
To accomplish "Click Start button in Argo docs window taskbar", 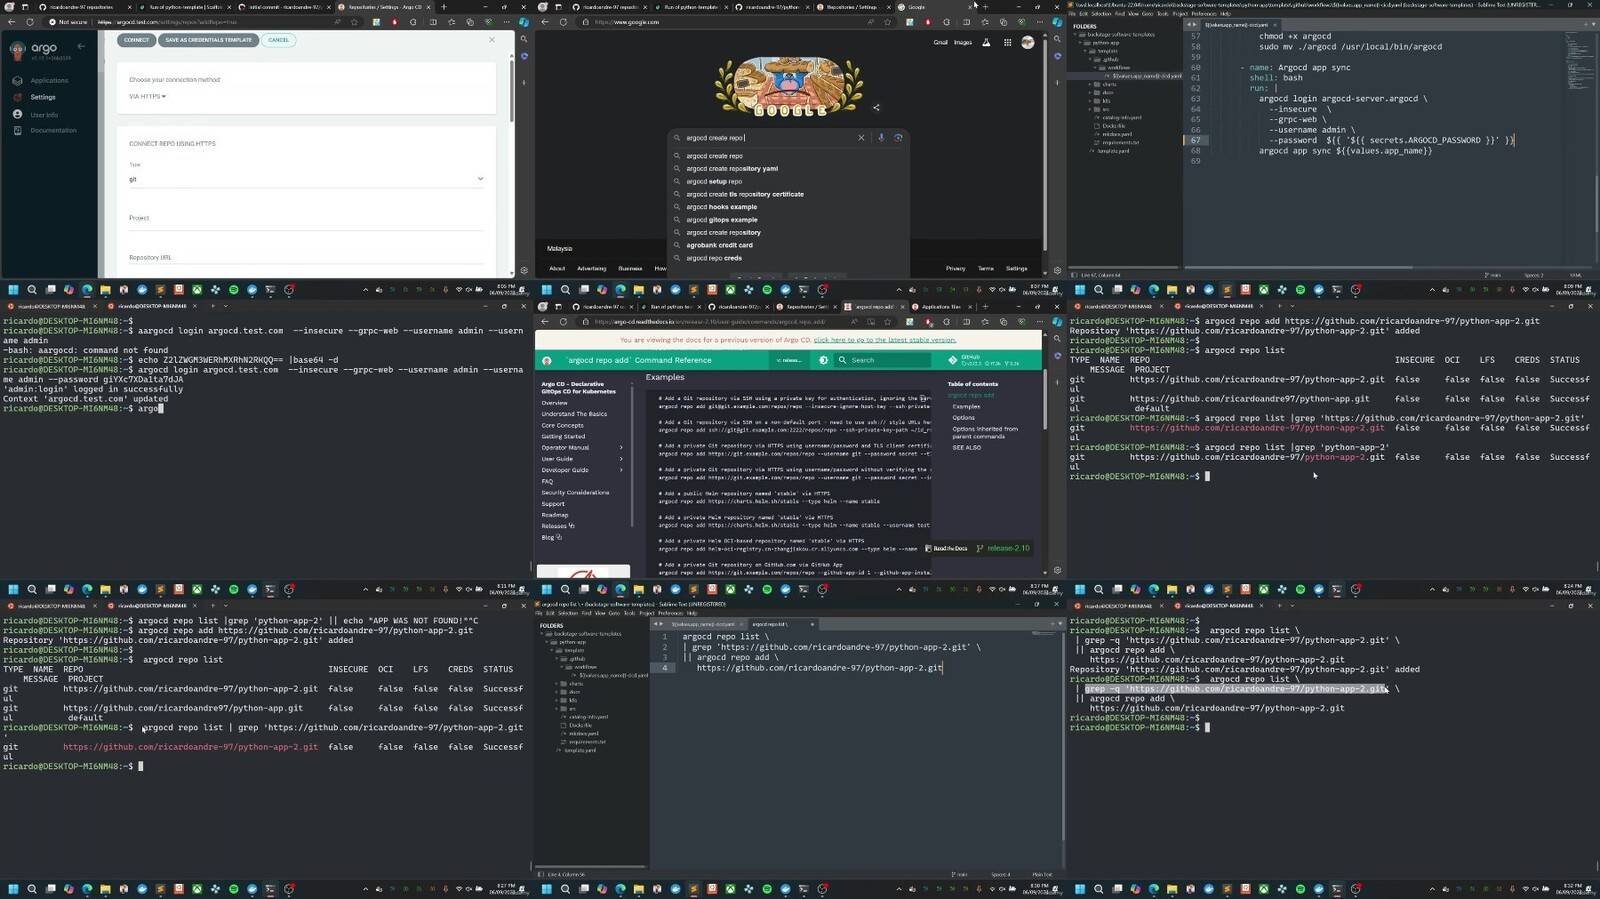I will 546,589.
